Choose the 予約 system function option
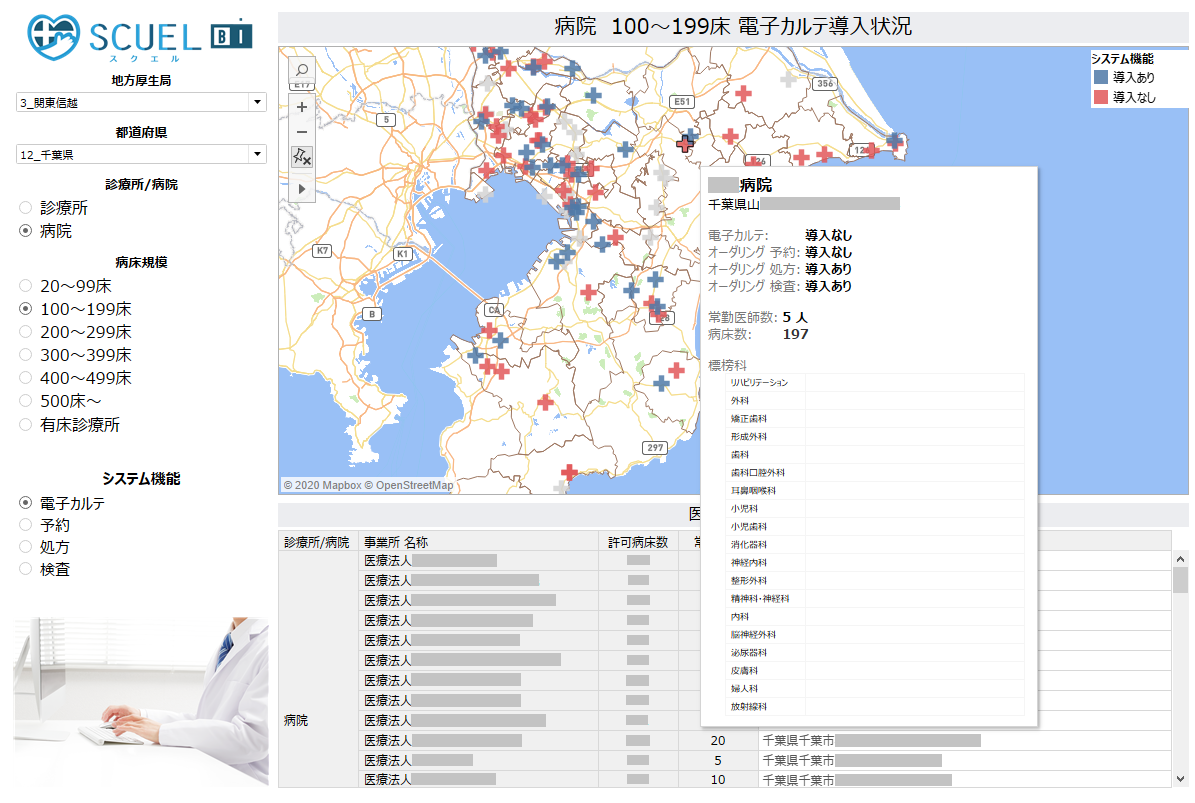The image size is (1195, 803). coord(26,525)
